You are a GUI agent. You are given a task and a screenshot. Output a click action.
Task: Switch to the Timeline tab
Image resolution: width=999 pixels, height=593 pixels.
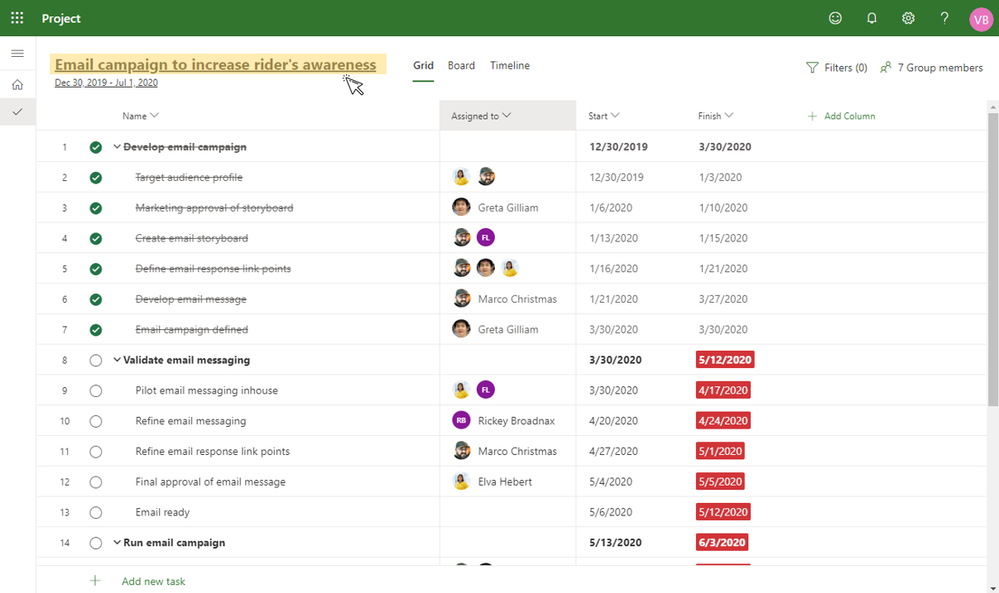[510, 66]
